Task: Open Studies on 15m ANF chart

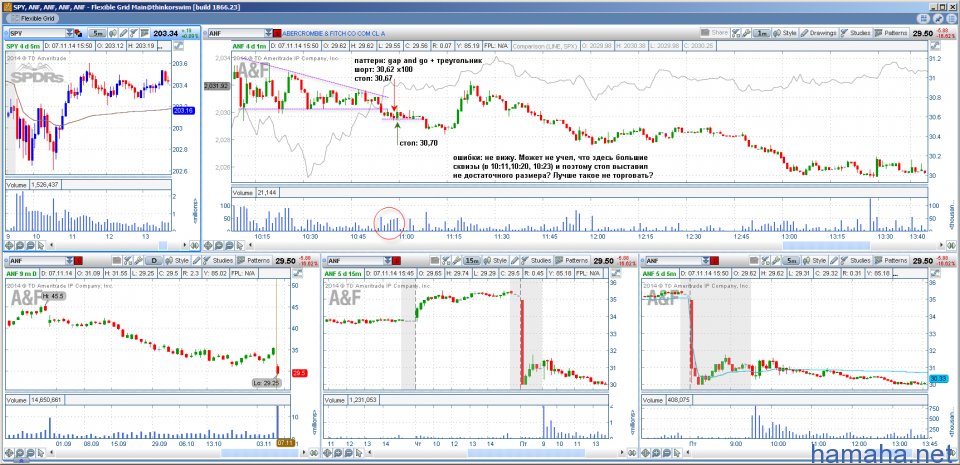Action: coord(536,261)
